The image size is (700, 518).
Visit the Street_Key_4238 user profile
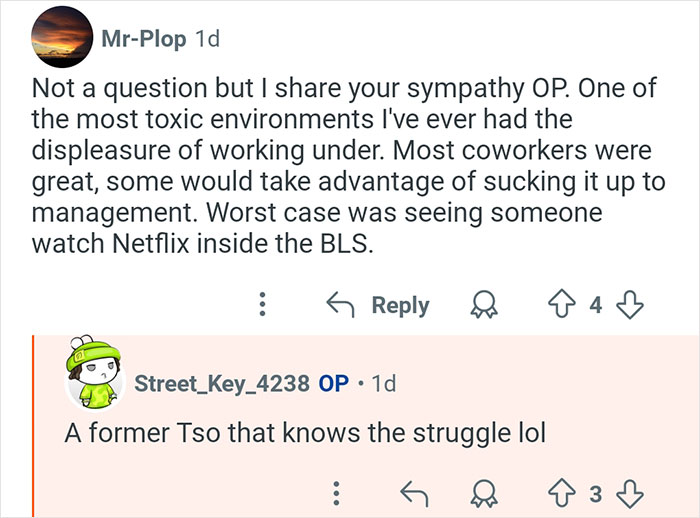(x=220, y=383)
